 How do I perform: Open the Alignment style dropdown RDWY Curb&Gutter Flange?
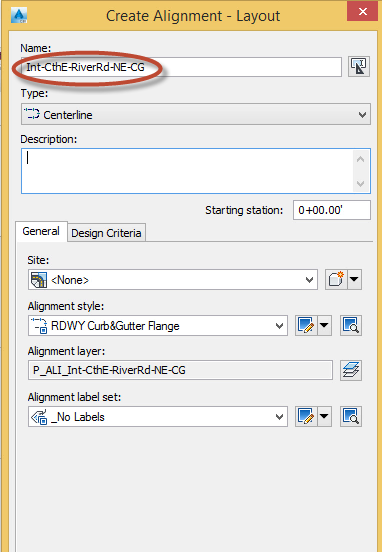(x=158, y=325)
